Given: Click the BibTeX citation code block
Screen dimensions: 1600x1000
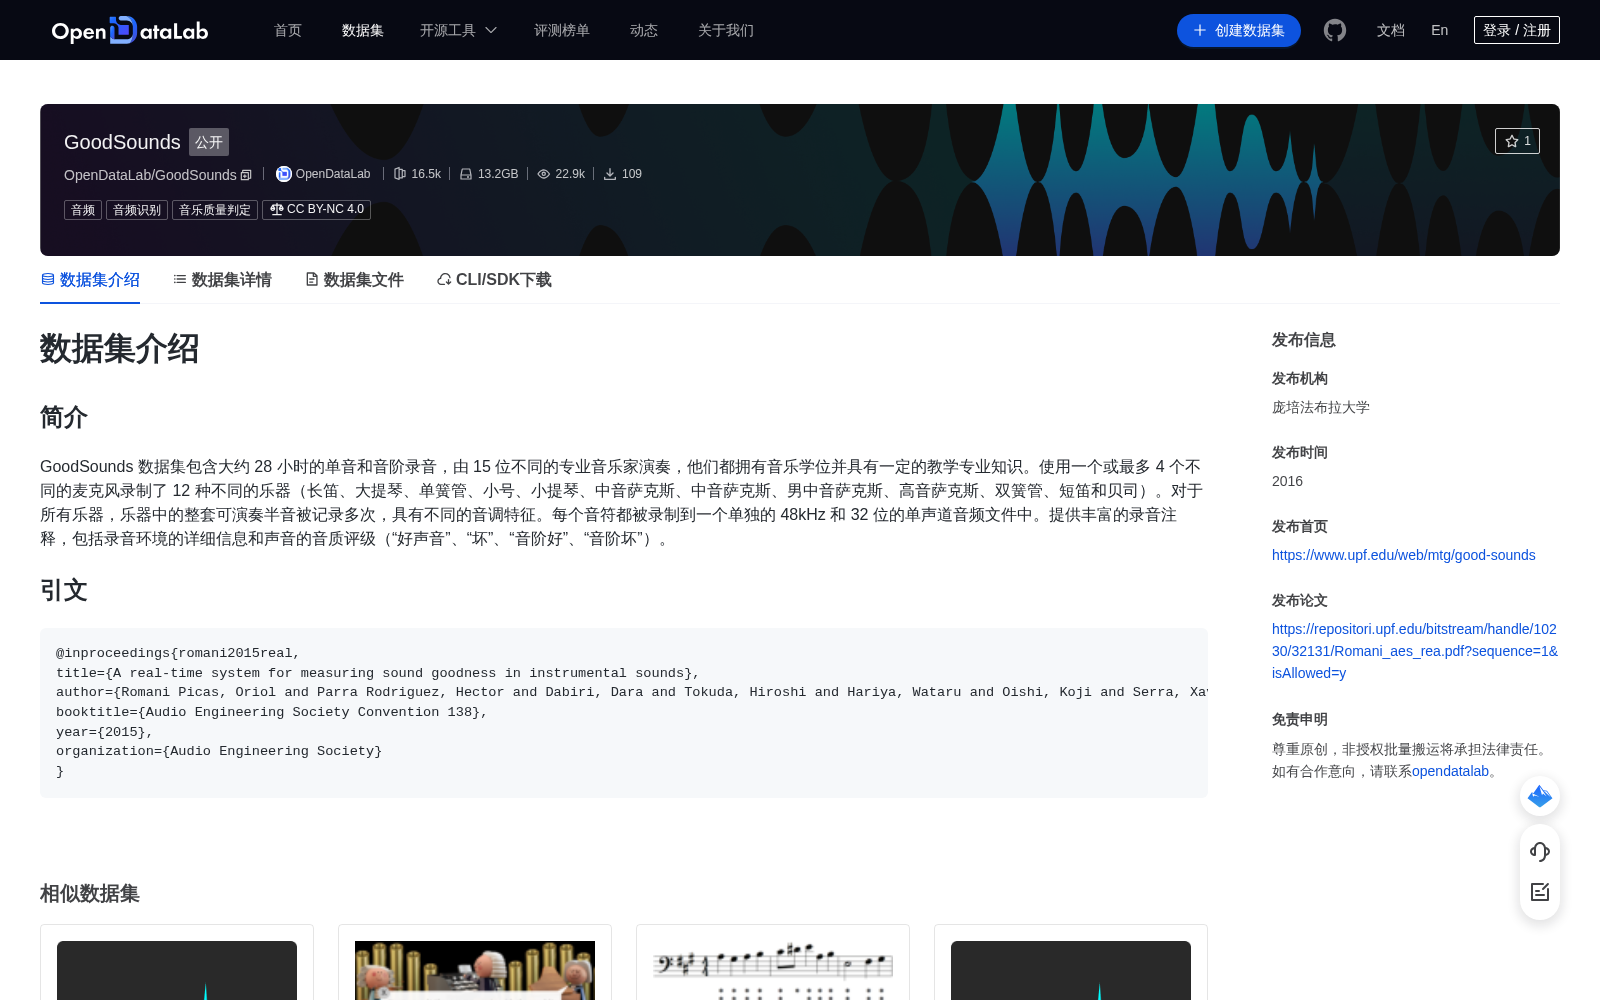Looking at the screenshot, I should [x=624, y=712].
